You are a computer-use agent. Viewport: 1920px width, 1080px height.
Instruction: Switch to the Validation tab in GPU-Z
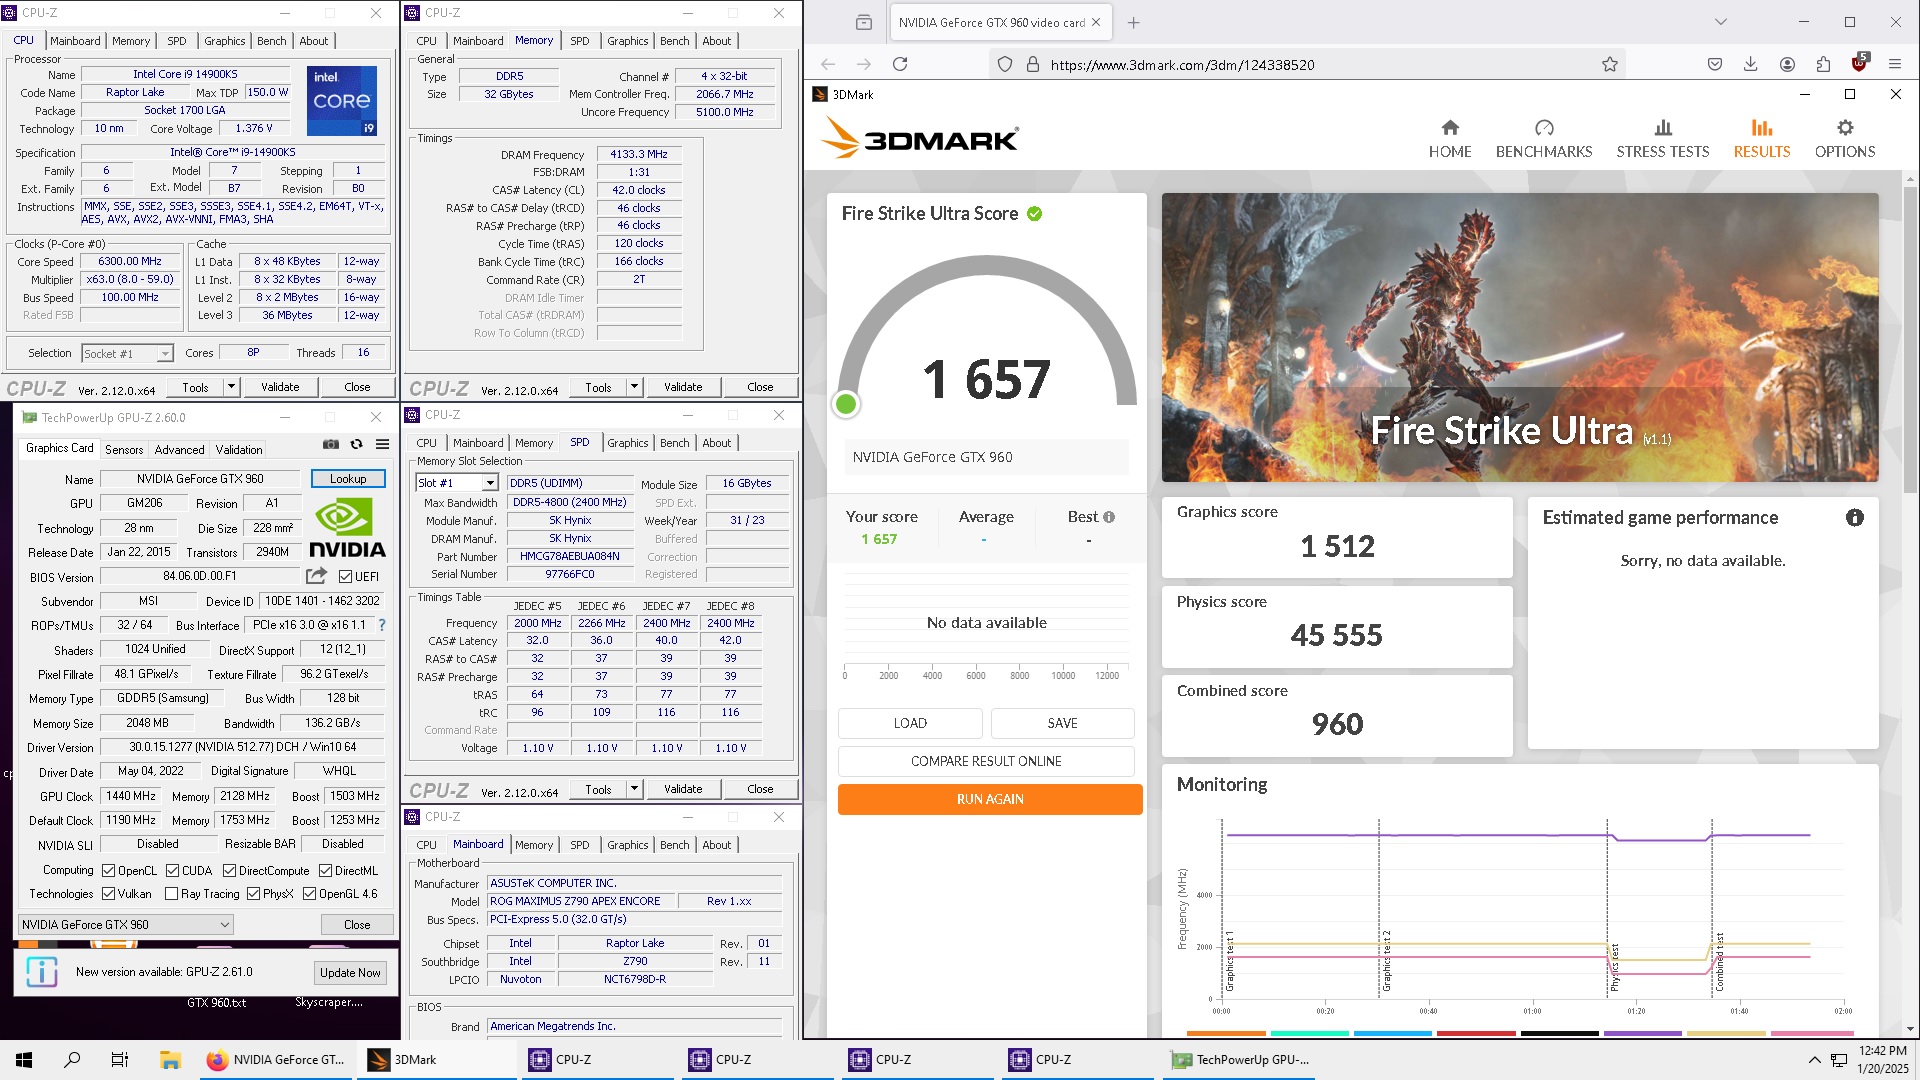239,450
